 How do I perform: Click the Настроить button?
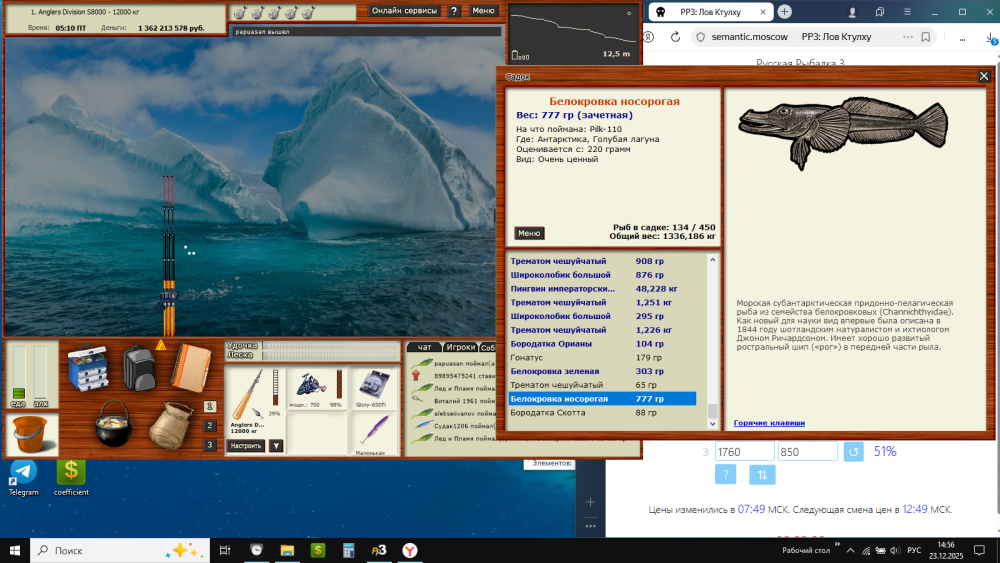pyautogui.click(x=246, y=446)
